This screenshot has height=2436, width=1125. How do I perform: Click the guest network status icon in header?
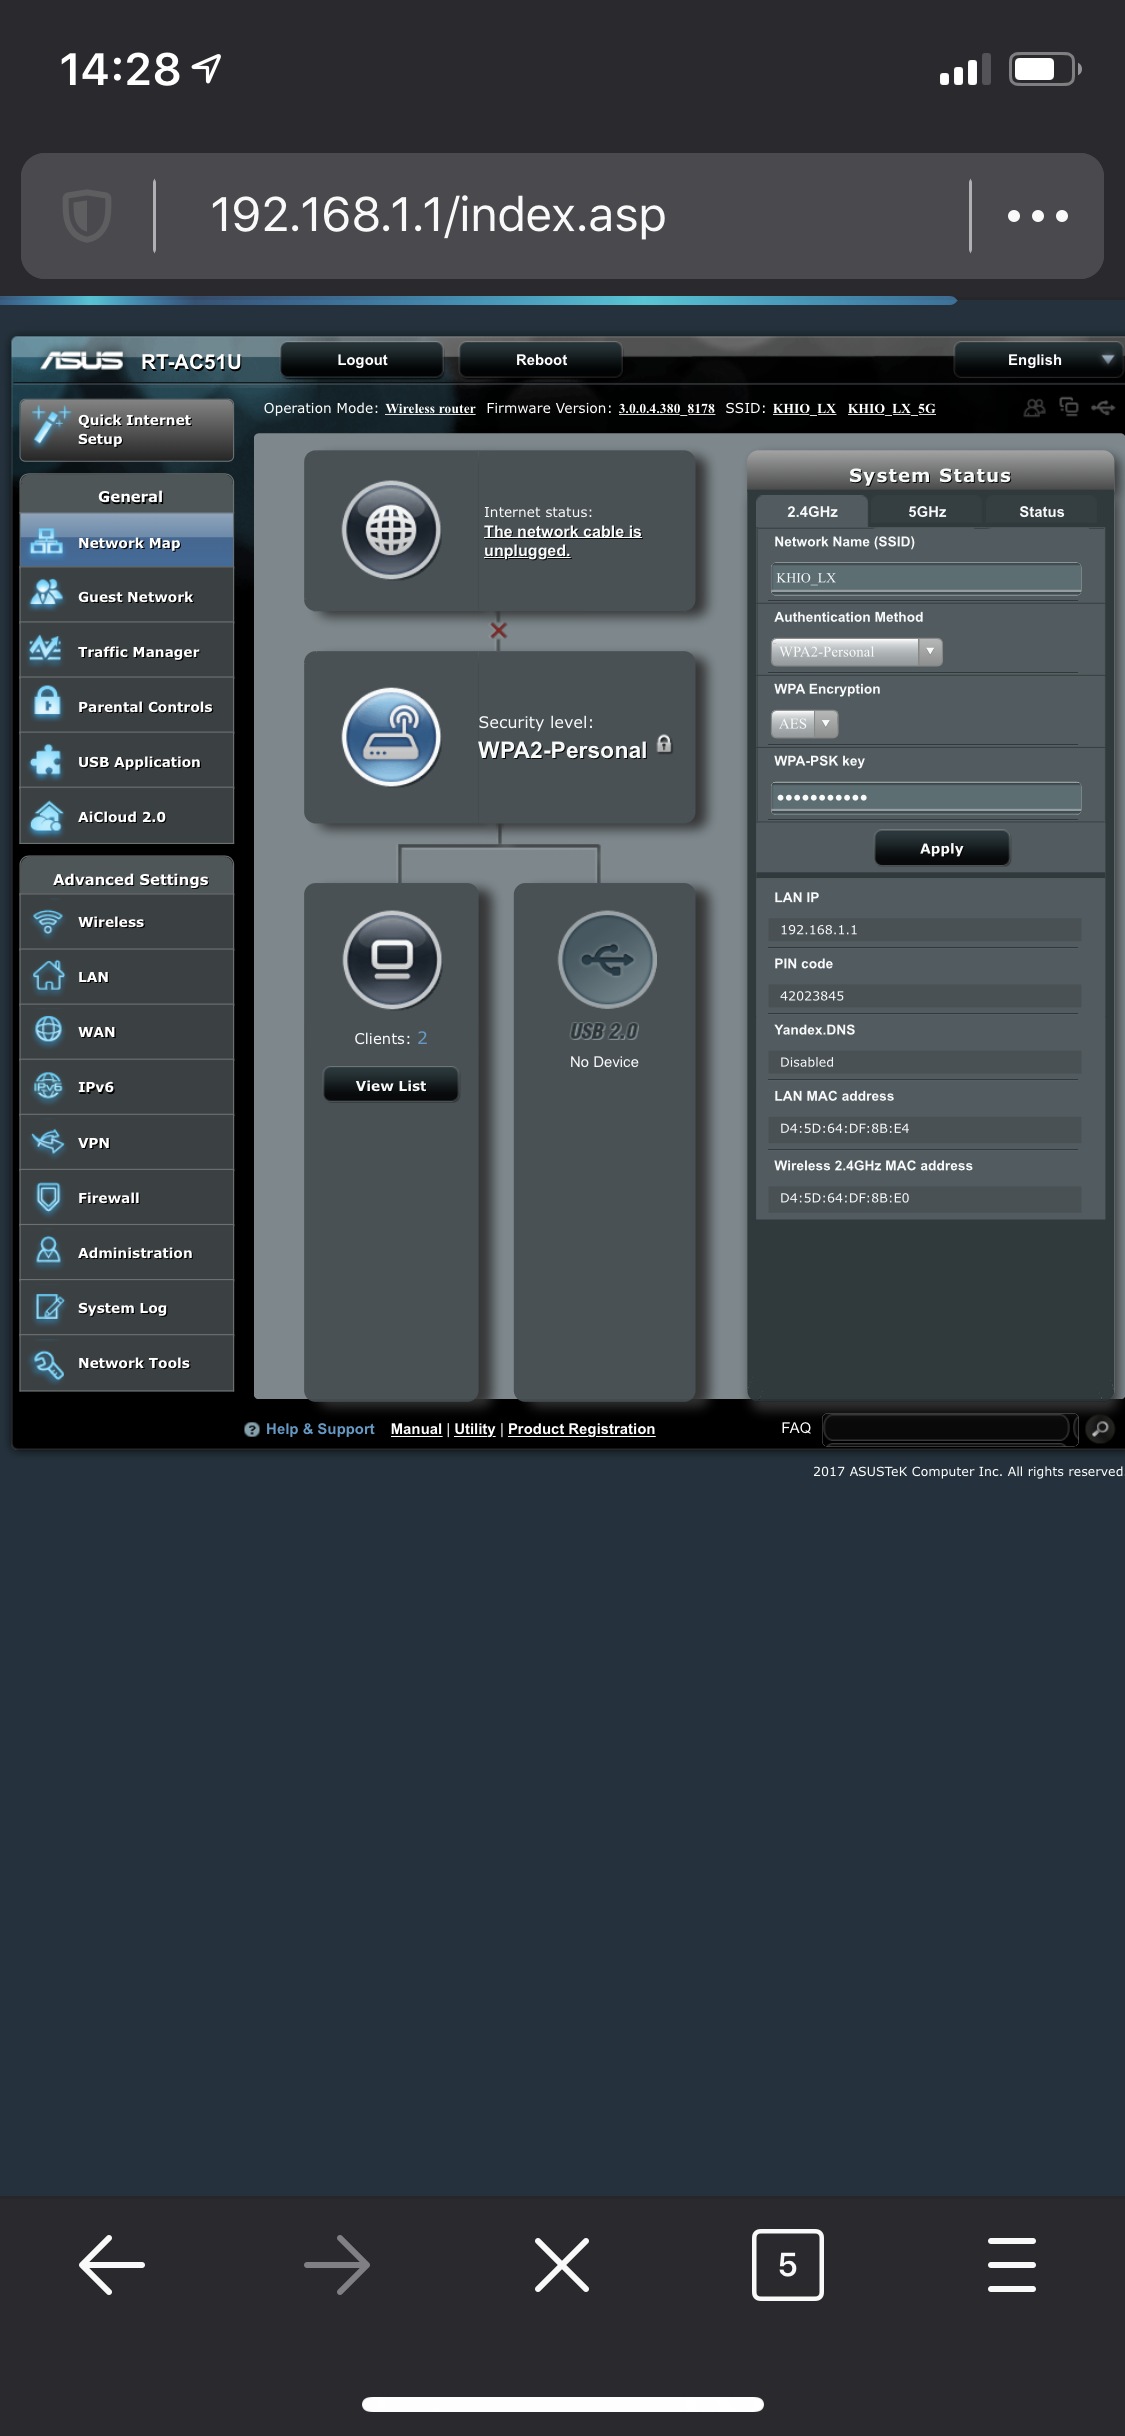click(x=1035, y=407)
